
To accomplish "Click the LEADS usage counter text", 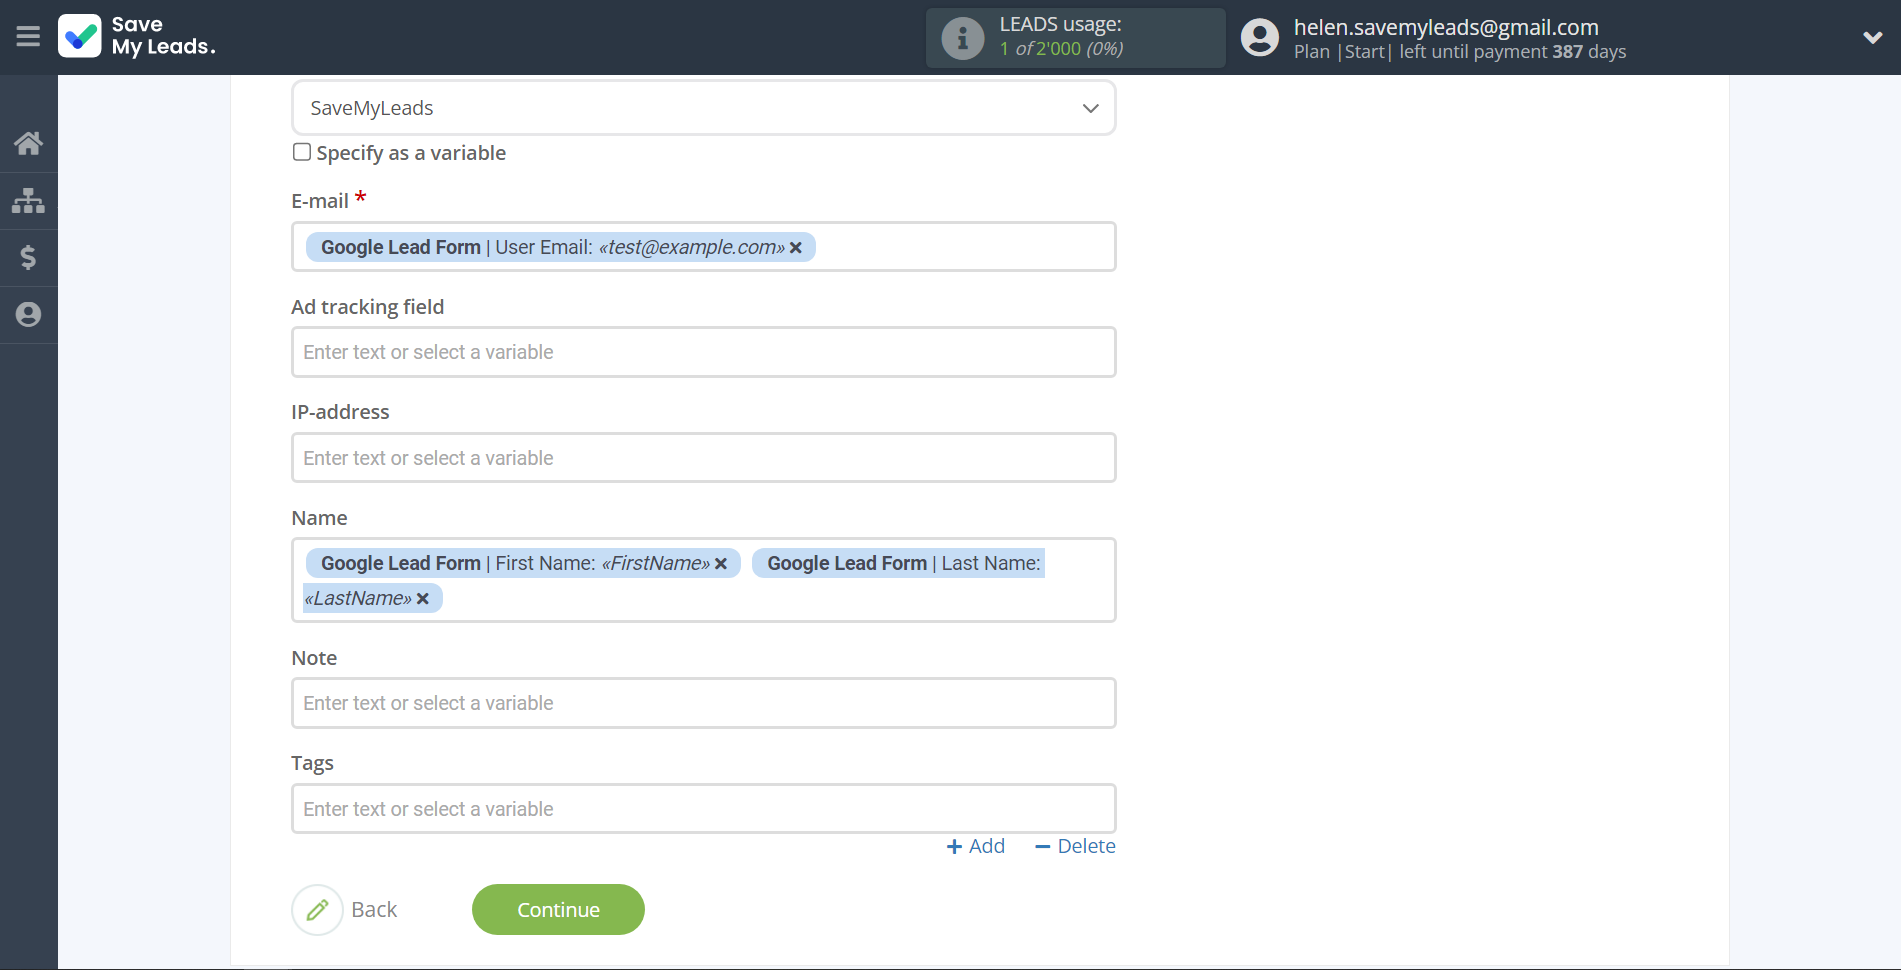I will pyautogui.click(x=1061, y=48).
